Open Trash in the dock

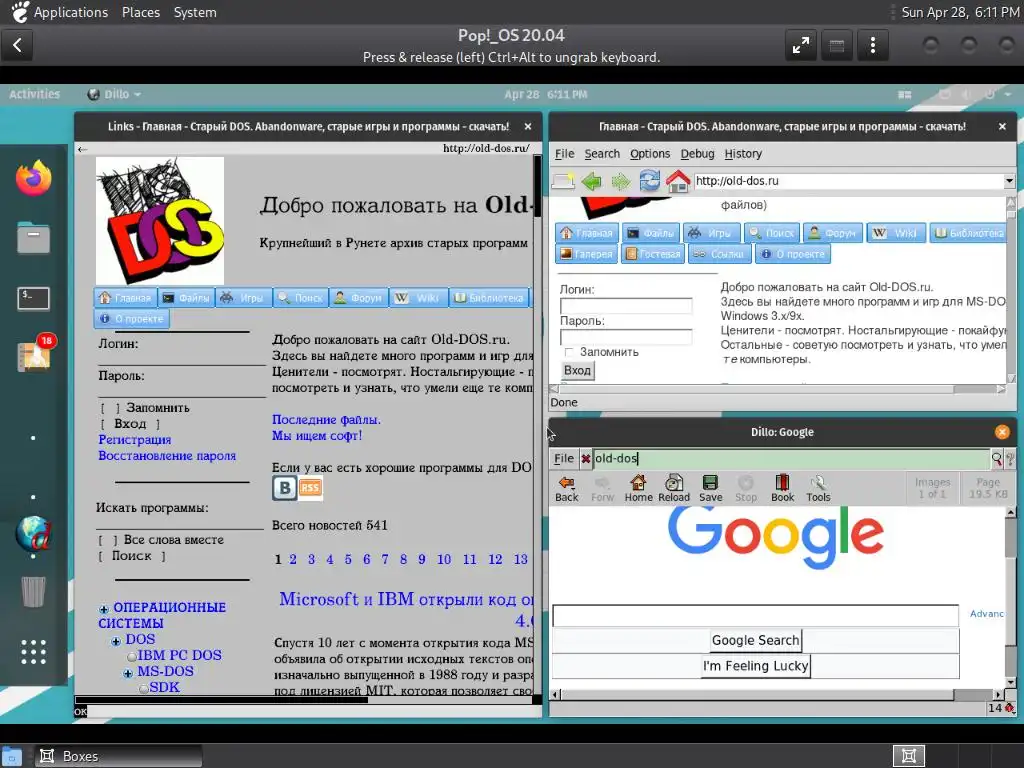33,591
